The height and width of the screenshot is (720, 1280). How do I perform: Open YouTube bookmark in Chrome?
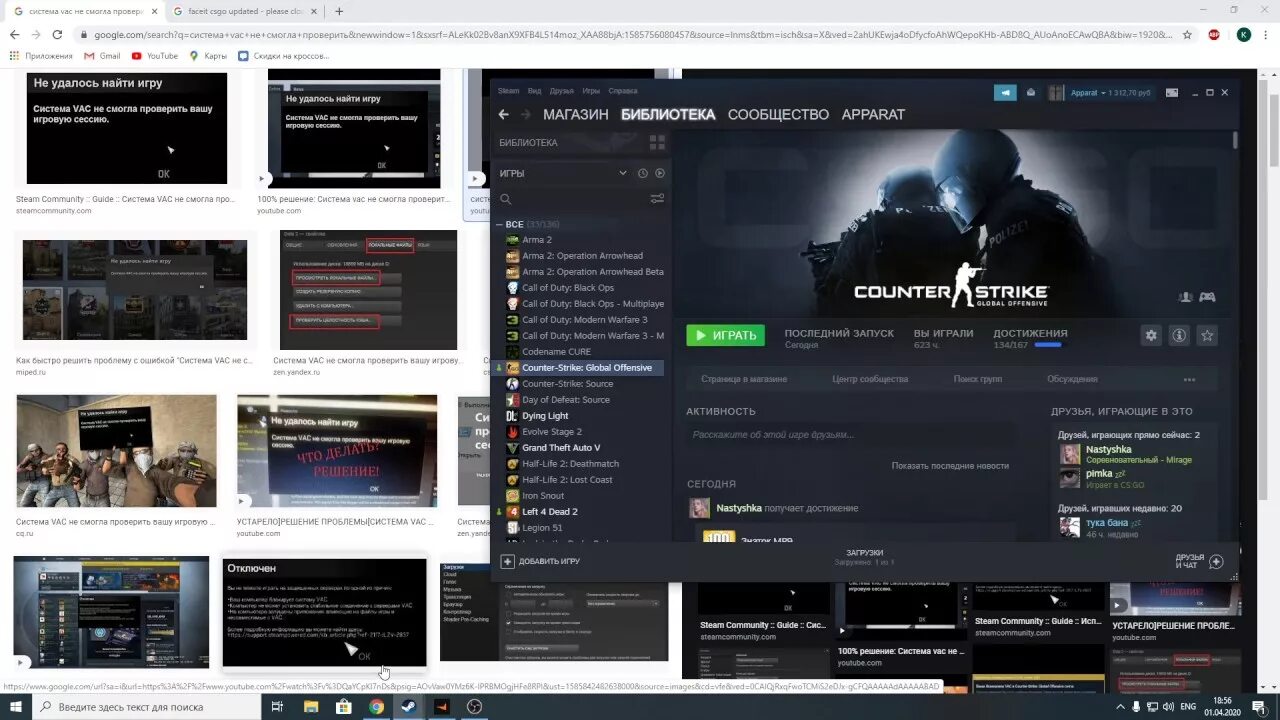point(155,56)
